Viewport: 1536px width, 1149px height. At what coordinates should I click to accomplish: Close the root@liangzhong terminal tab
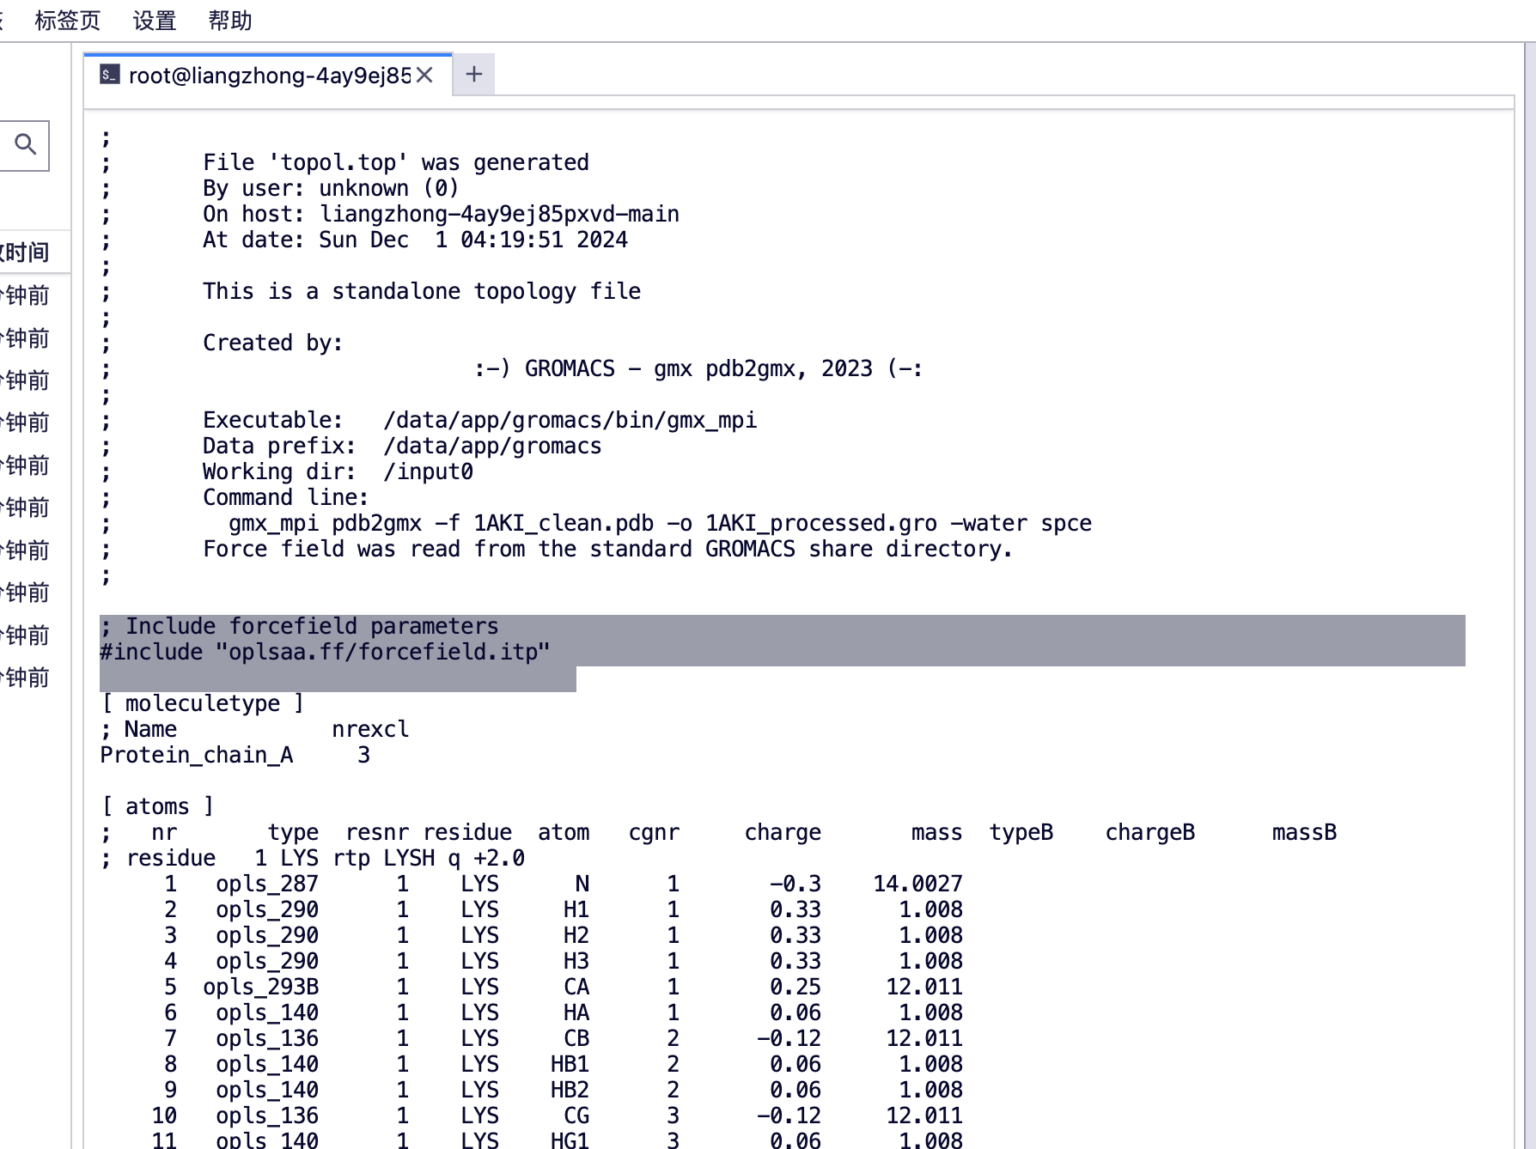click(425, 76)
